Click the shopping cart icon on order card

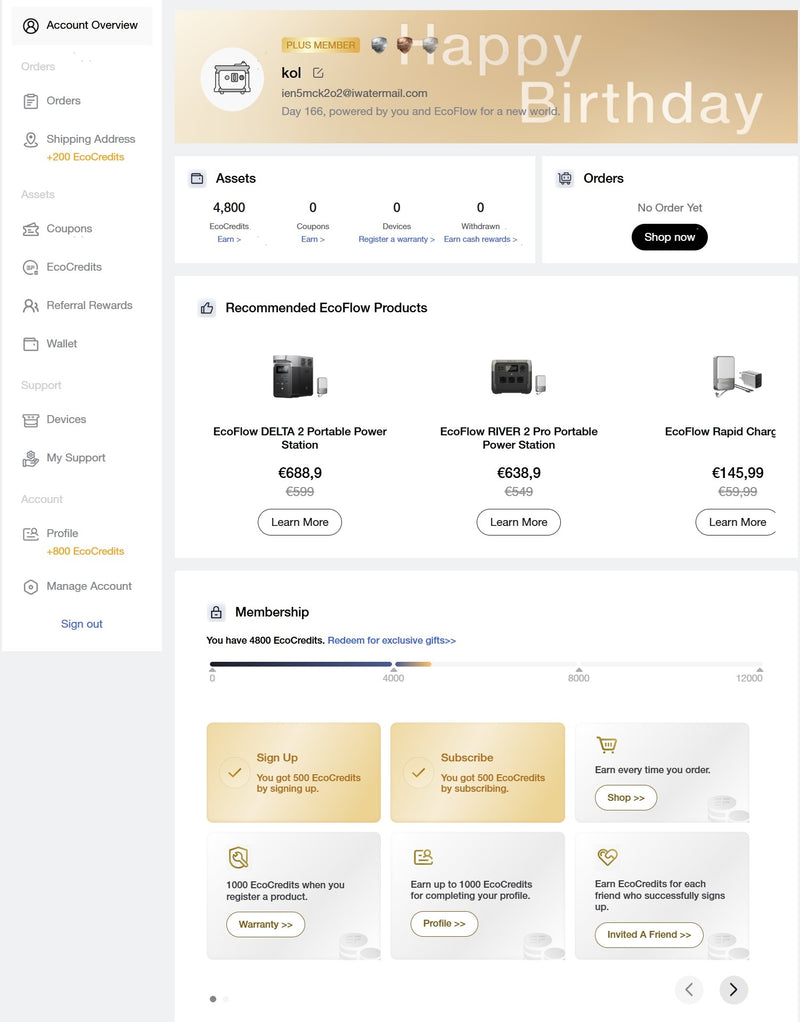(x=606, y=744)
